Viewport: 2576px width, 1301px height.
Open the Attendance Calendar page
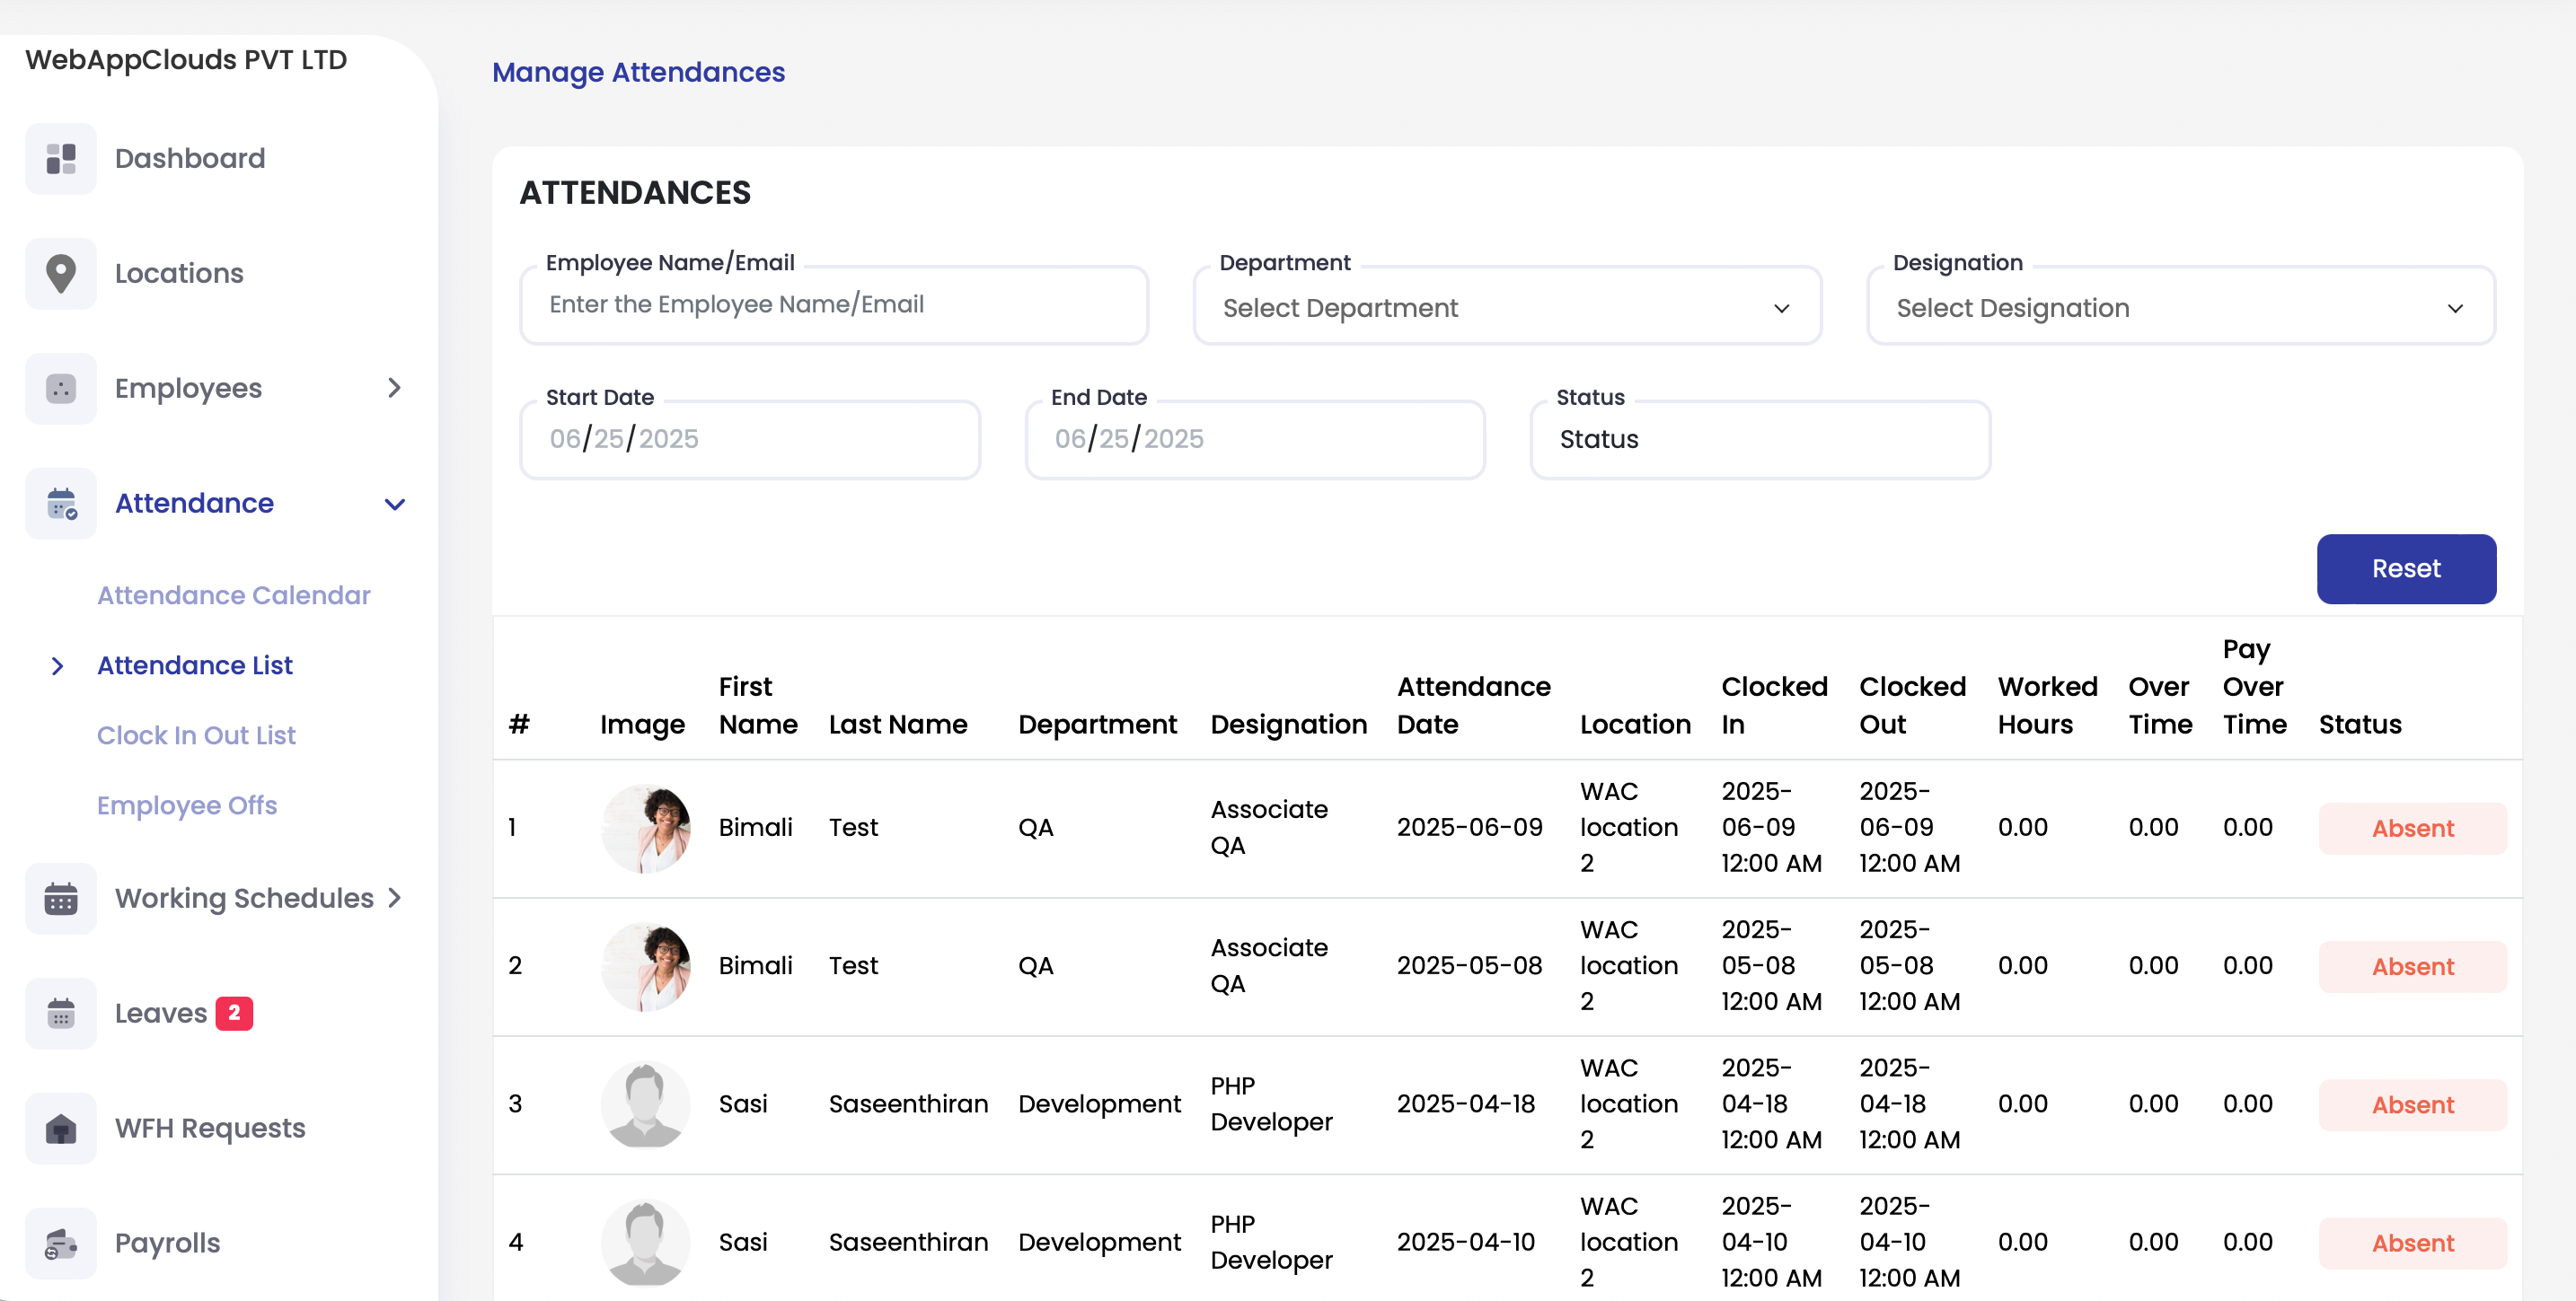233,594
